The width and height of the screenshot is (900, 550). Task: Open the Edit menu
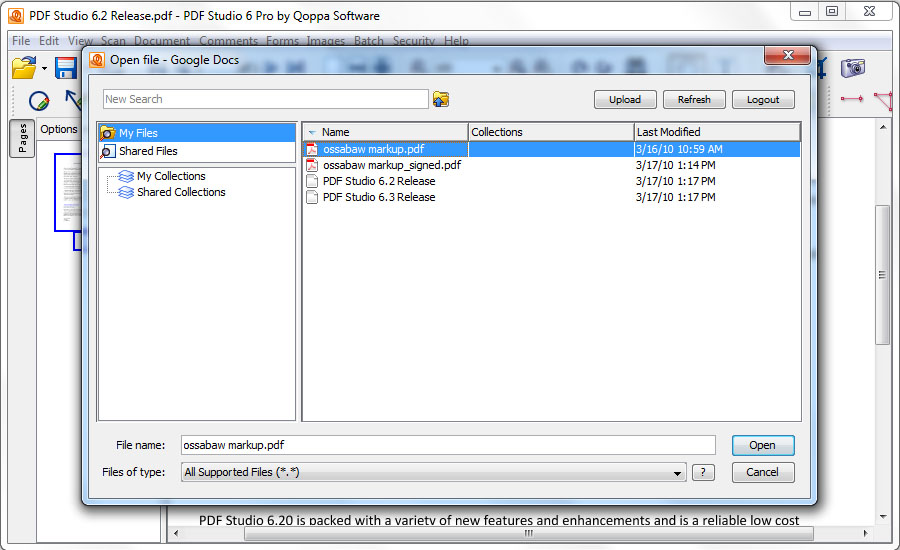pyautogui.click(x=49, y=41)
